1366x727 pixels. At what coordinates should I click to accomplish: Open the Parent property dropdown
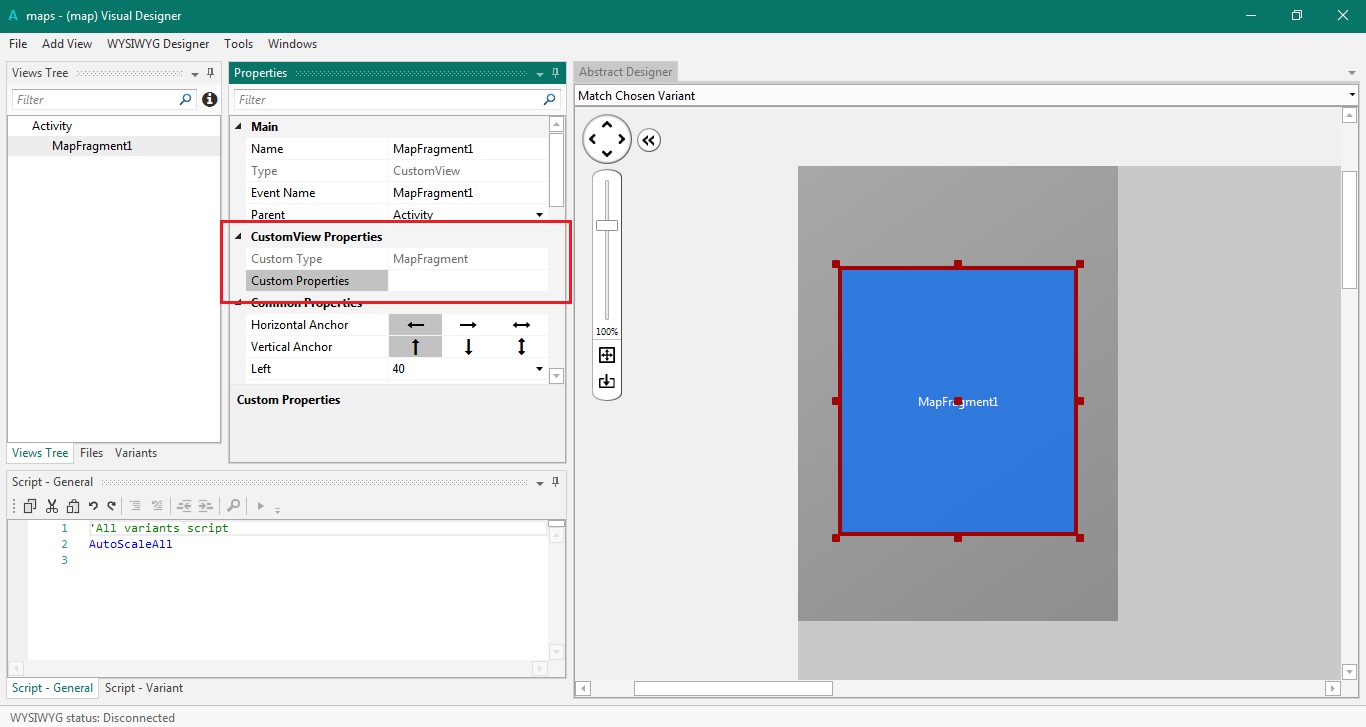(540, 215)
